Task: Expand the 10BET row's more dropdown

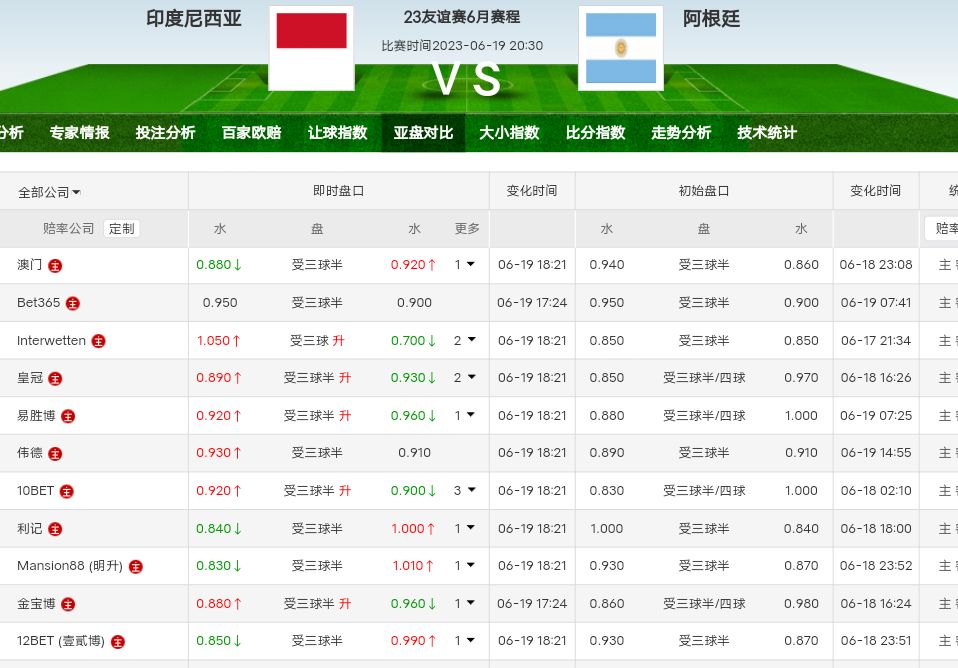Action: point(465,490)
